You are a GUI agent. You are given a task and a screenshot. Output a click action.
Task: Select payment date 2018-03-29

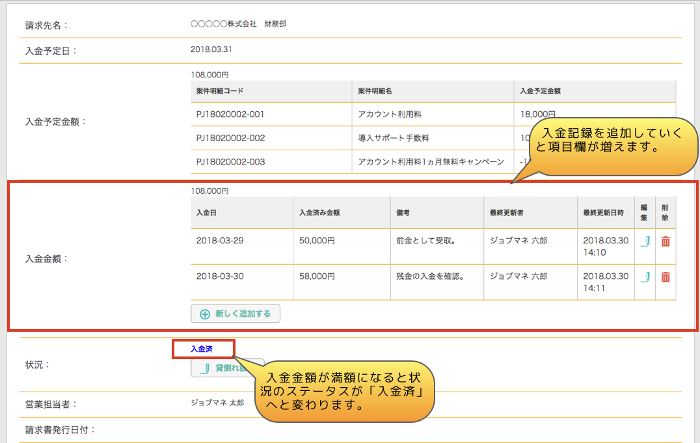[x=220, y=241]
